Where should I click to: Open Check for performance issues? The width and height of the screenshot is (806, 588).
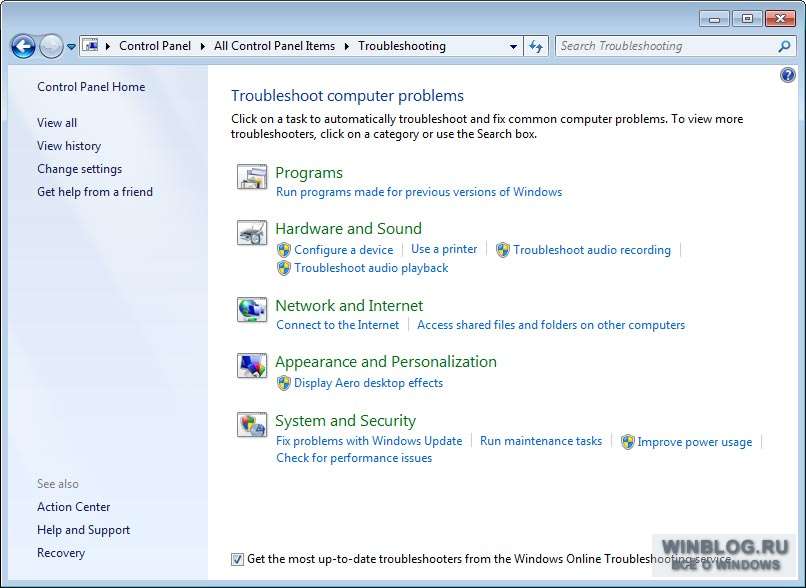click(354, 458)
